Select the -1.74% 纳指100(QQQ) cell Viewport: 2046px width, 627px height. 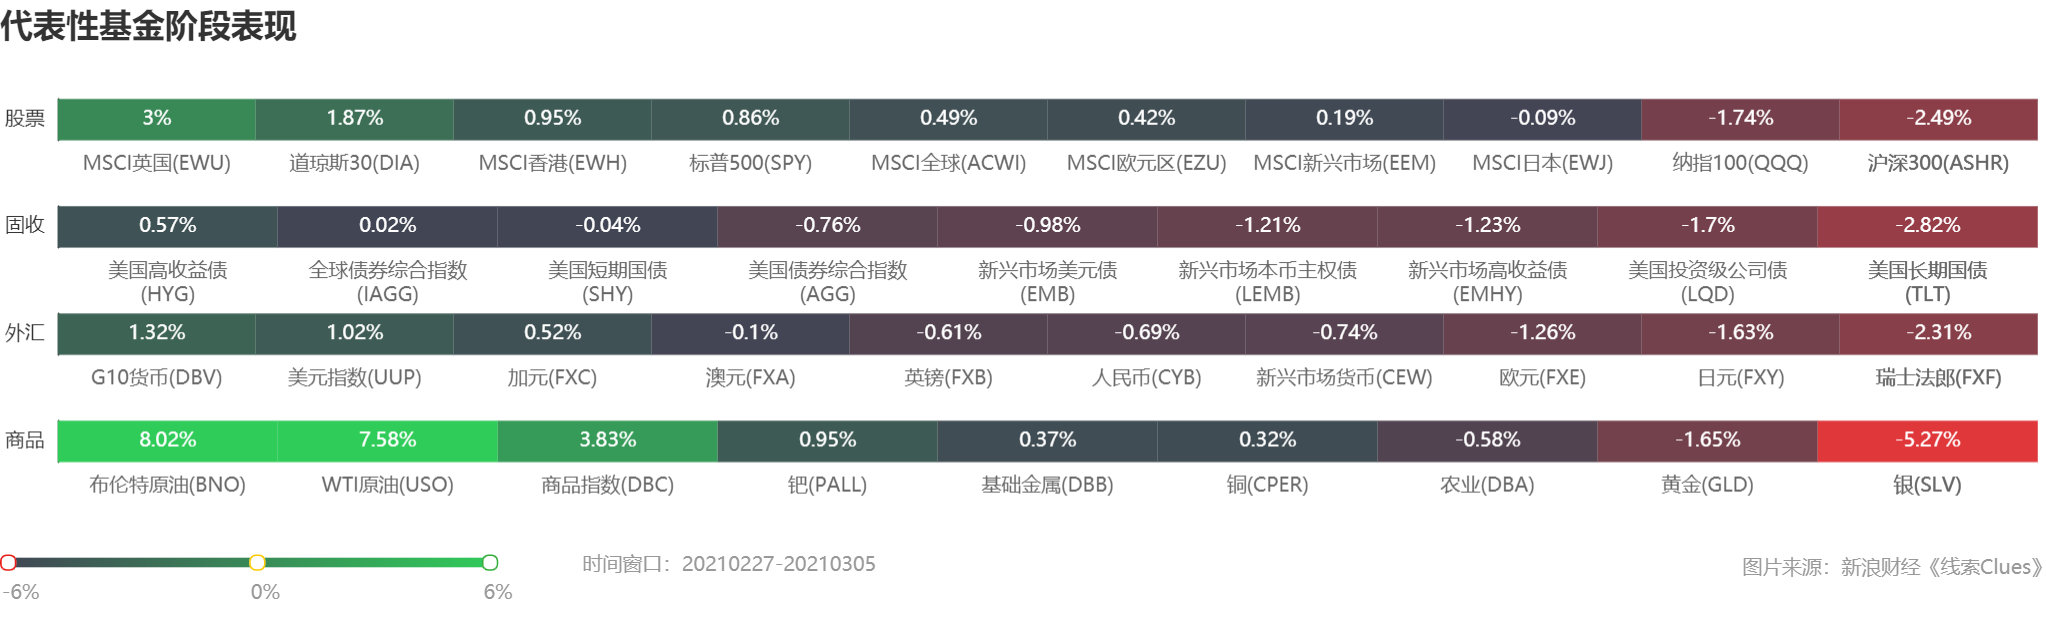1740,119
